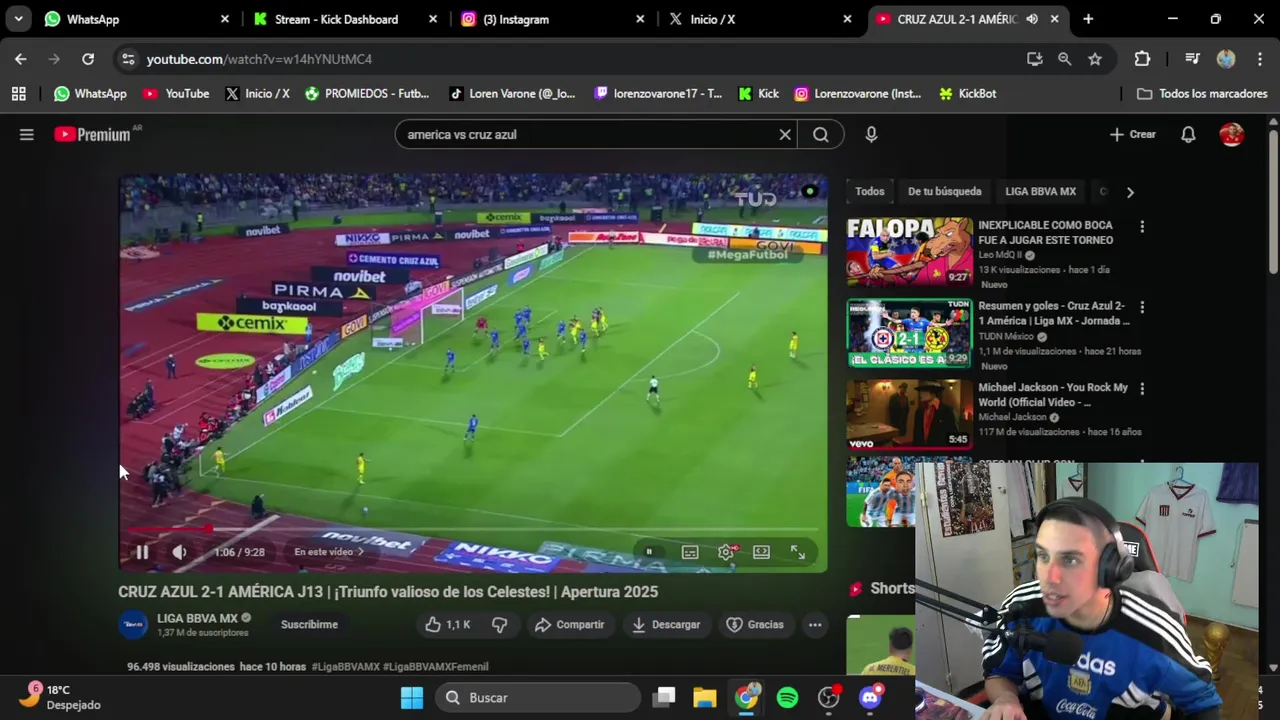Open the #LigaBBVAMX hashtag

tap(345, 666)
